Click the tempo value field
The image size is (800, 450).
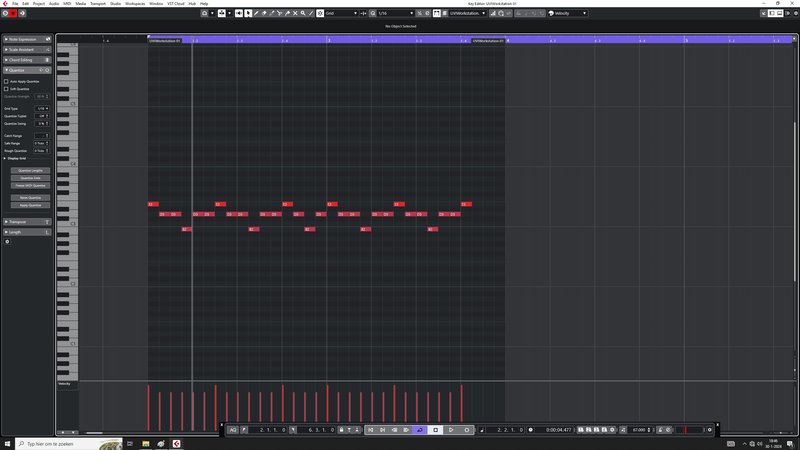(639, 430)
